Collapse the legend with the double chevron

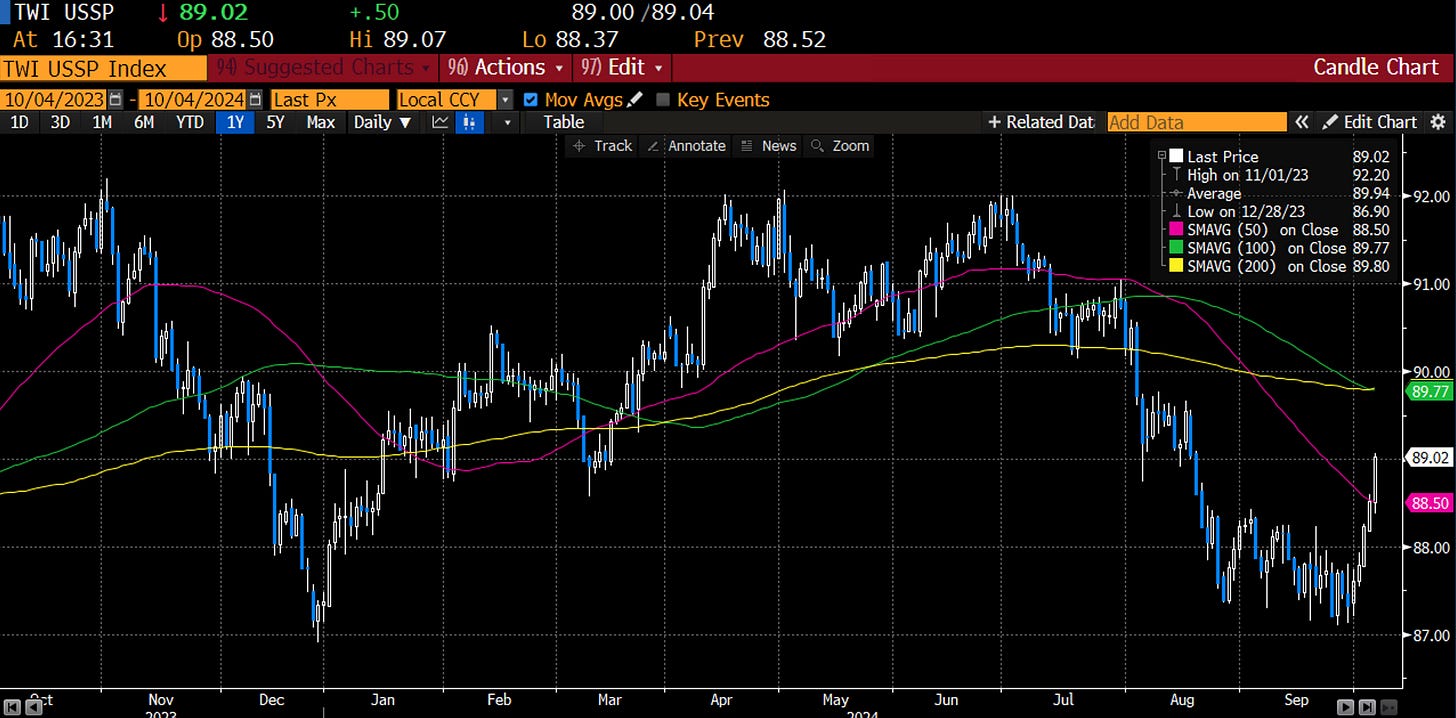[x=1303, y=122]
